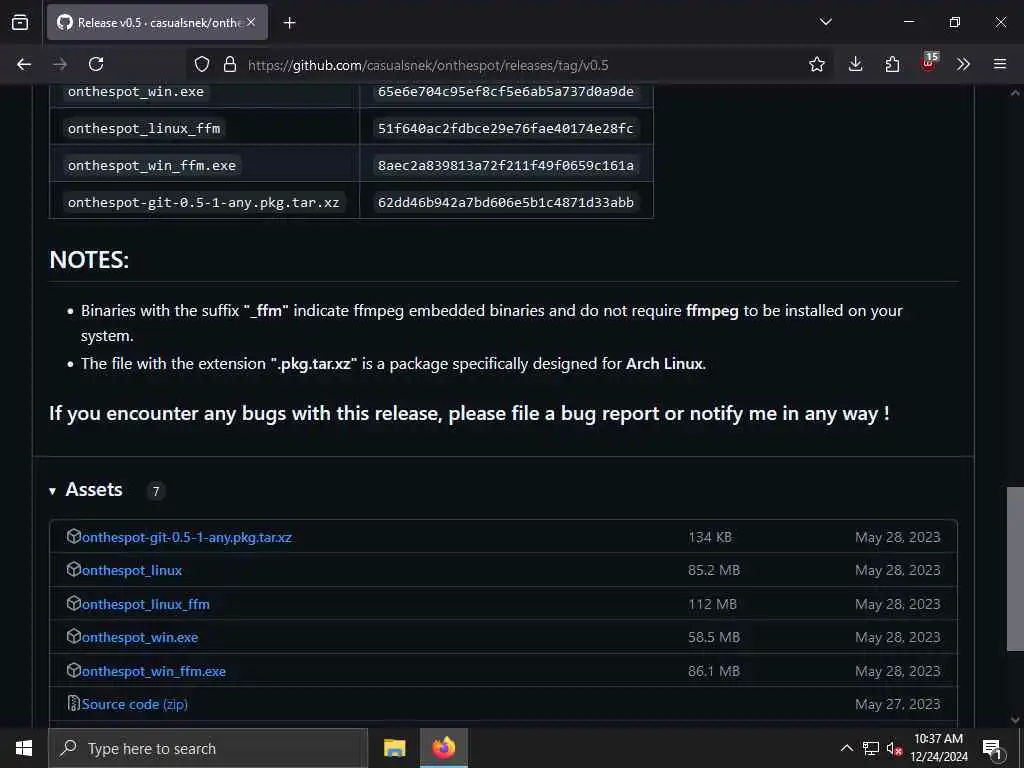Open the Extensions puzzle icon

(892, 64)
